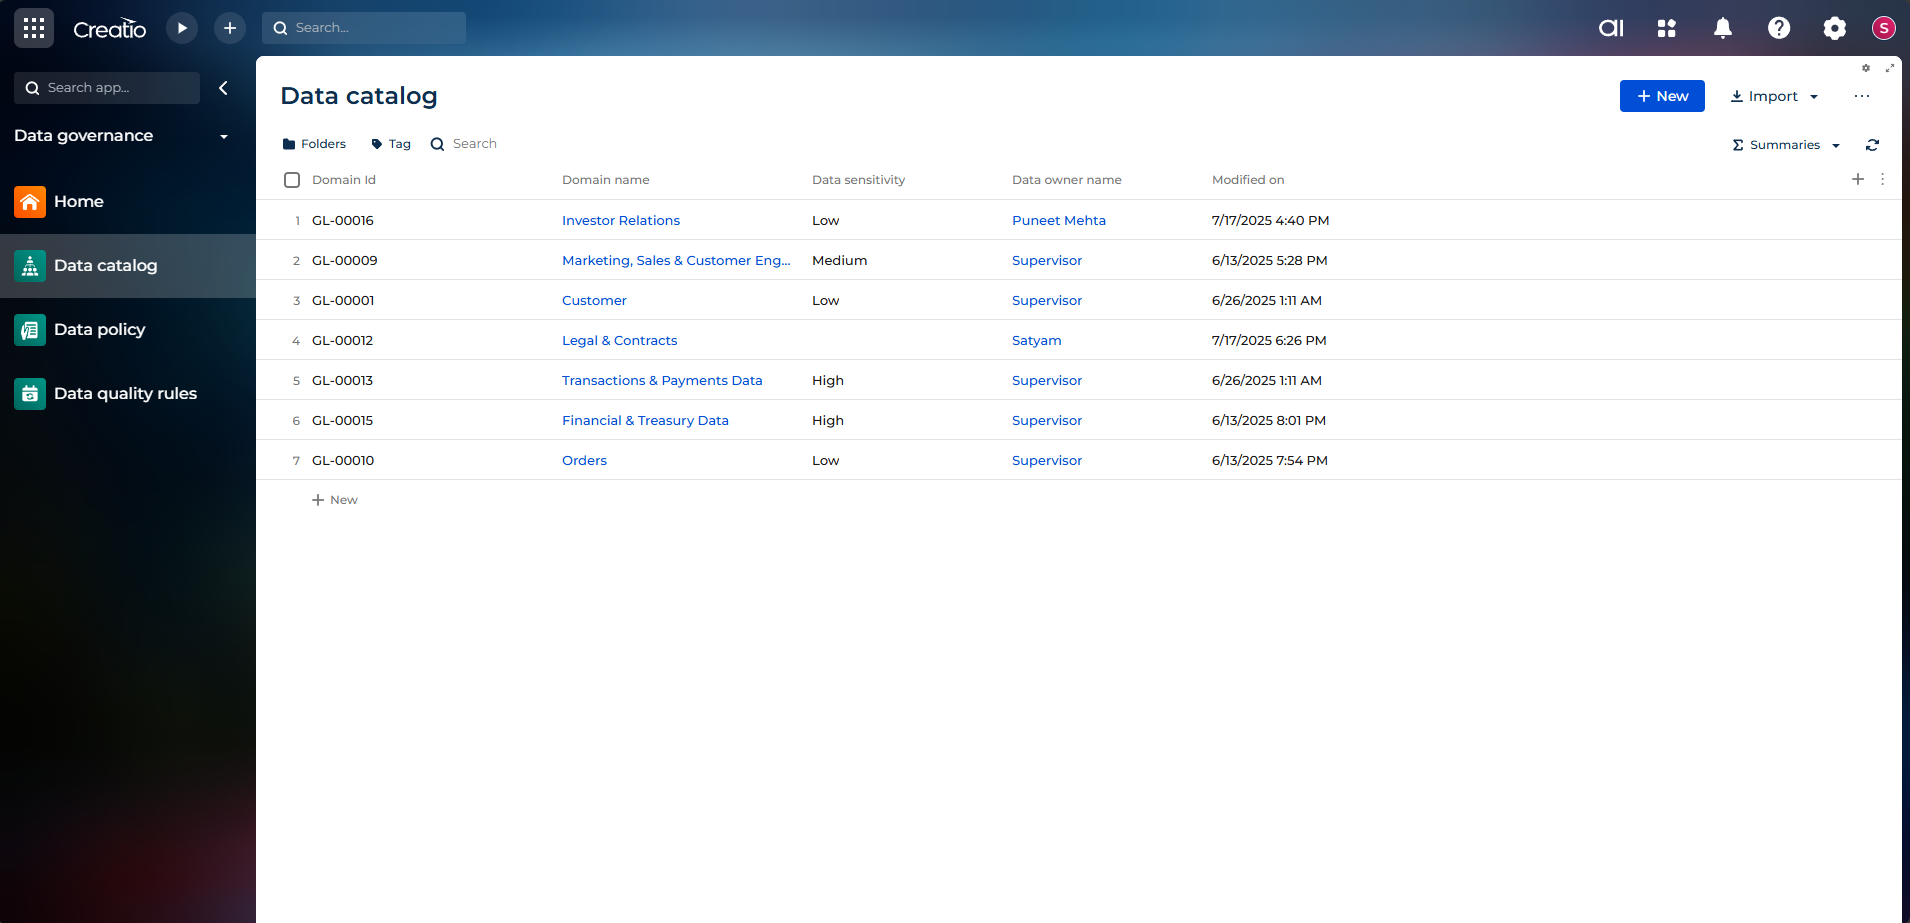1910x923 pixels.
Task: Open the Summaries dropdown
Action: pyautogui.click(x=1786, y=145)
